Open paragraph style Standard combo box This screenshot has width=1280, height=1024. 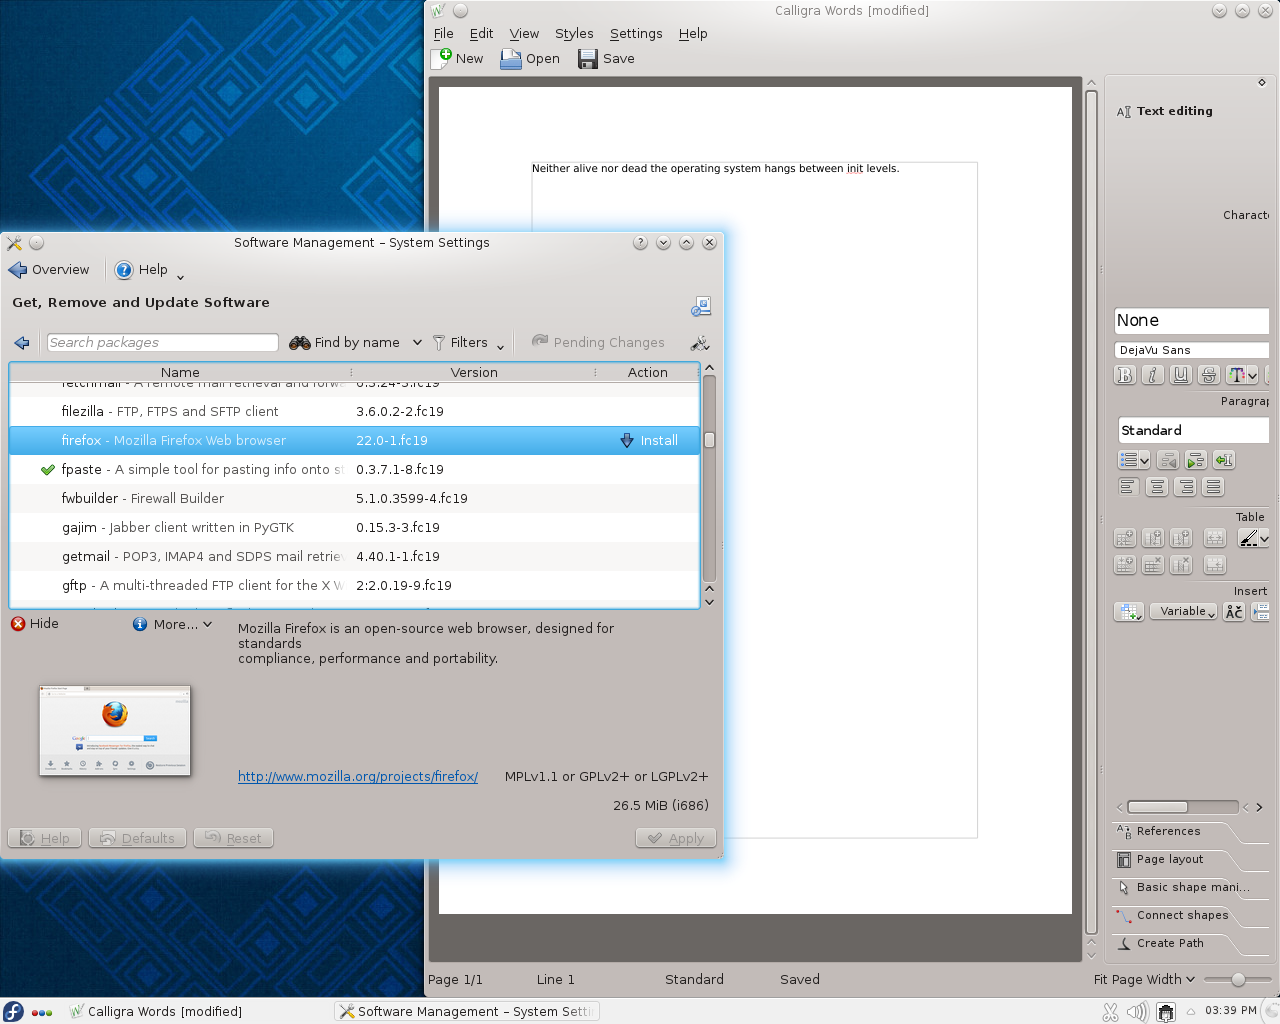tap(1193, 430)
